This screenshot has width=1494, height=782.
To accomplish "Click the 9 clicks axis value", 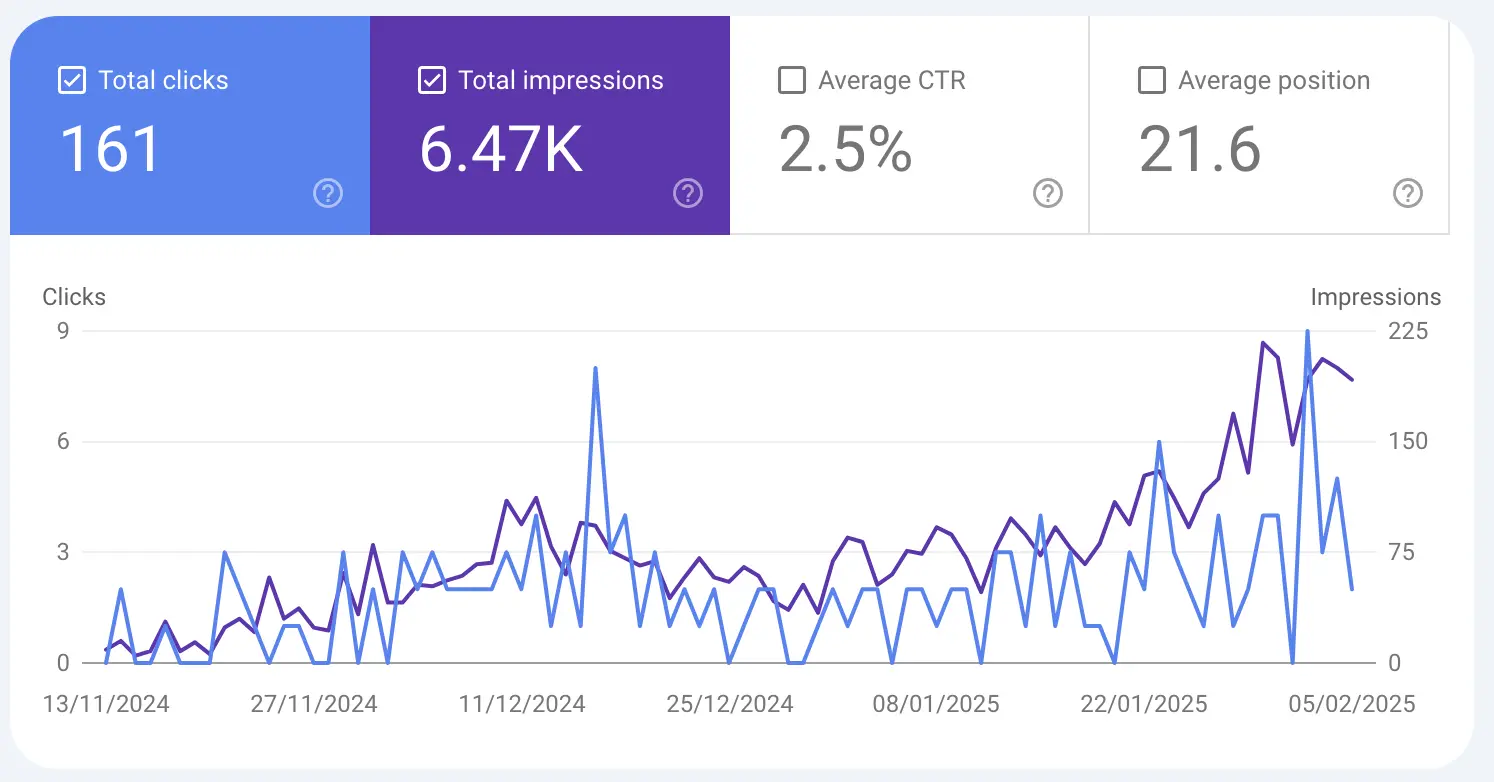I will pyautogui.click(x=63, y=331).
